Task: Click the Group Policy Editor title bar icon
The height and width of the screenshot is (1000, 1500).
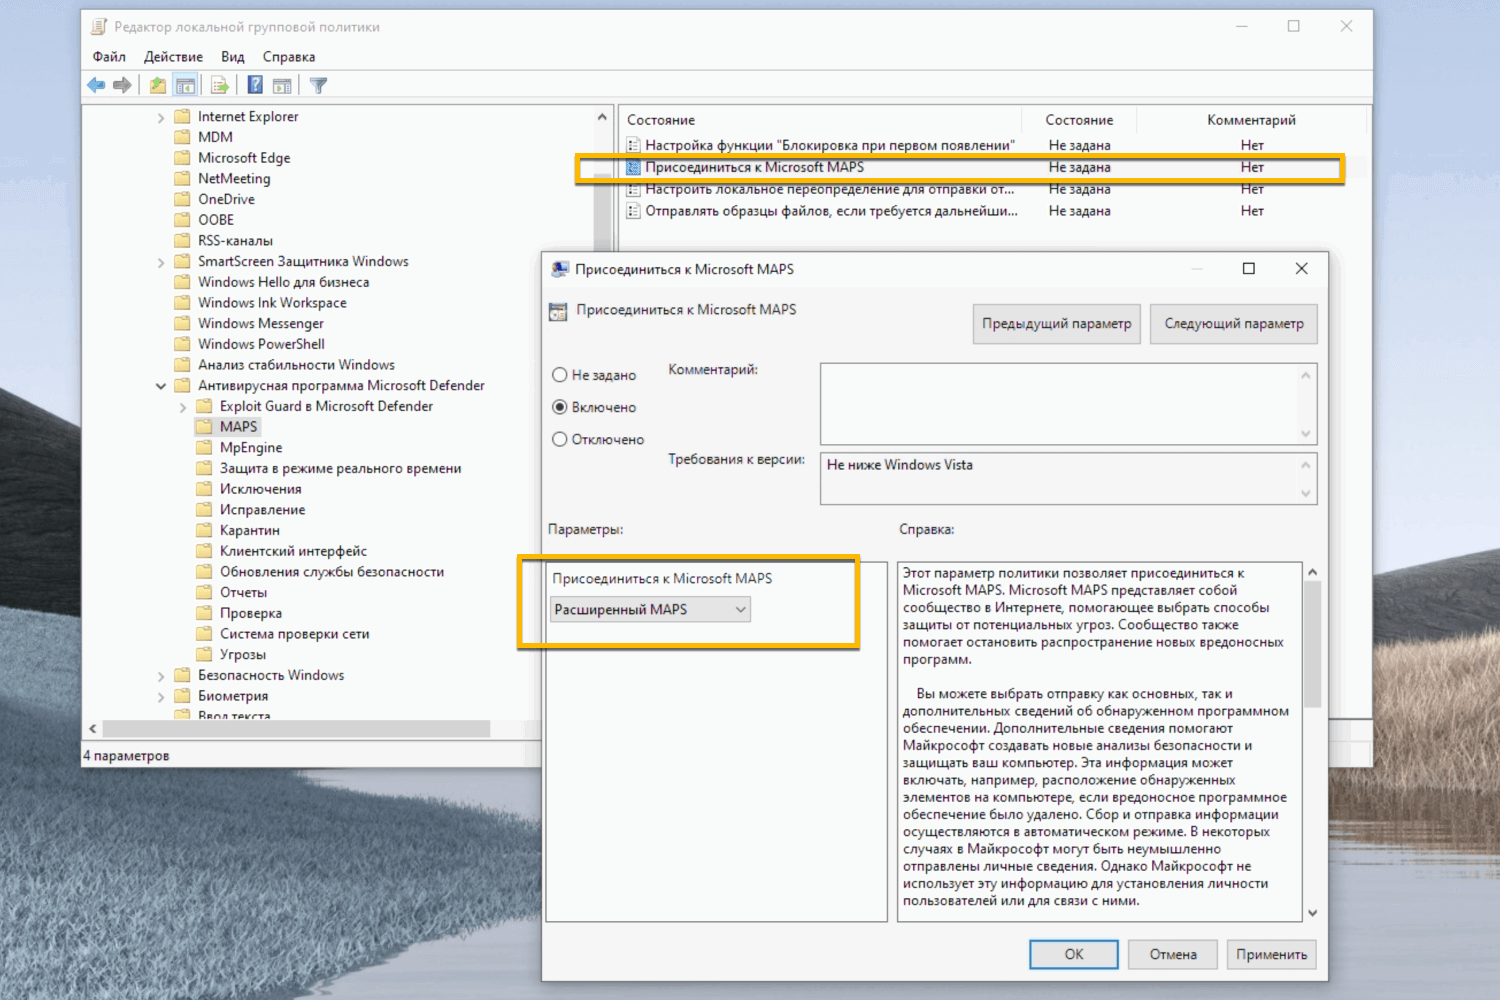Action: tap(99, 27)
